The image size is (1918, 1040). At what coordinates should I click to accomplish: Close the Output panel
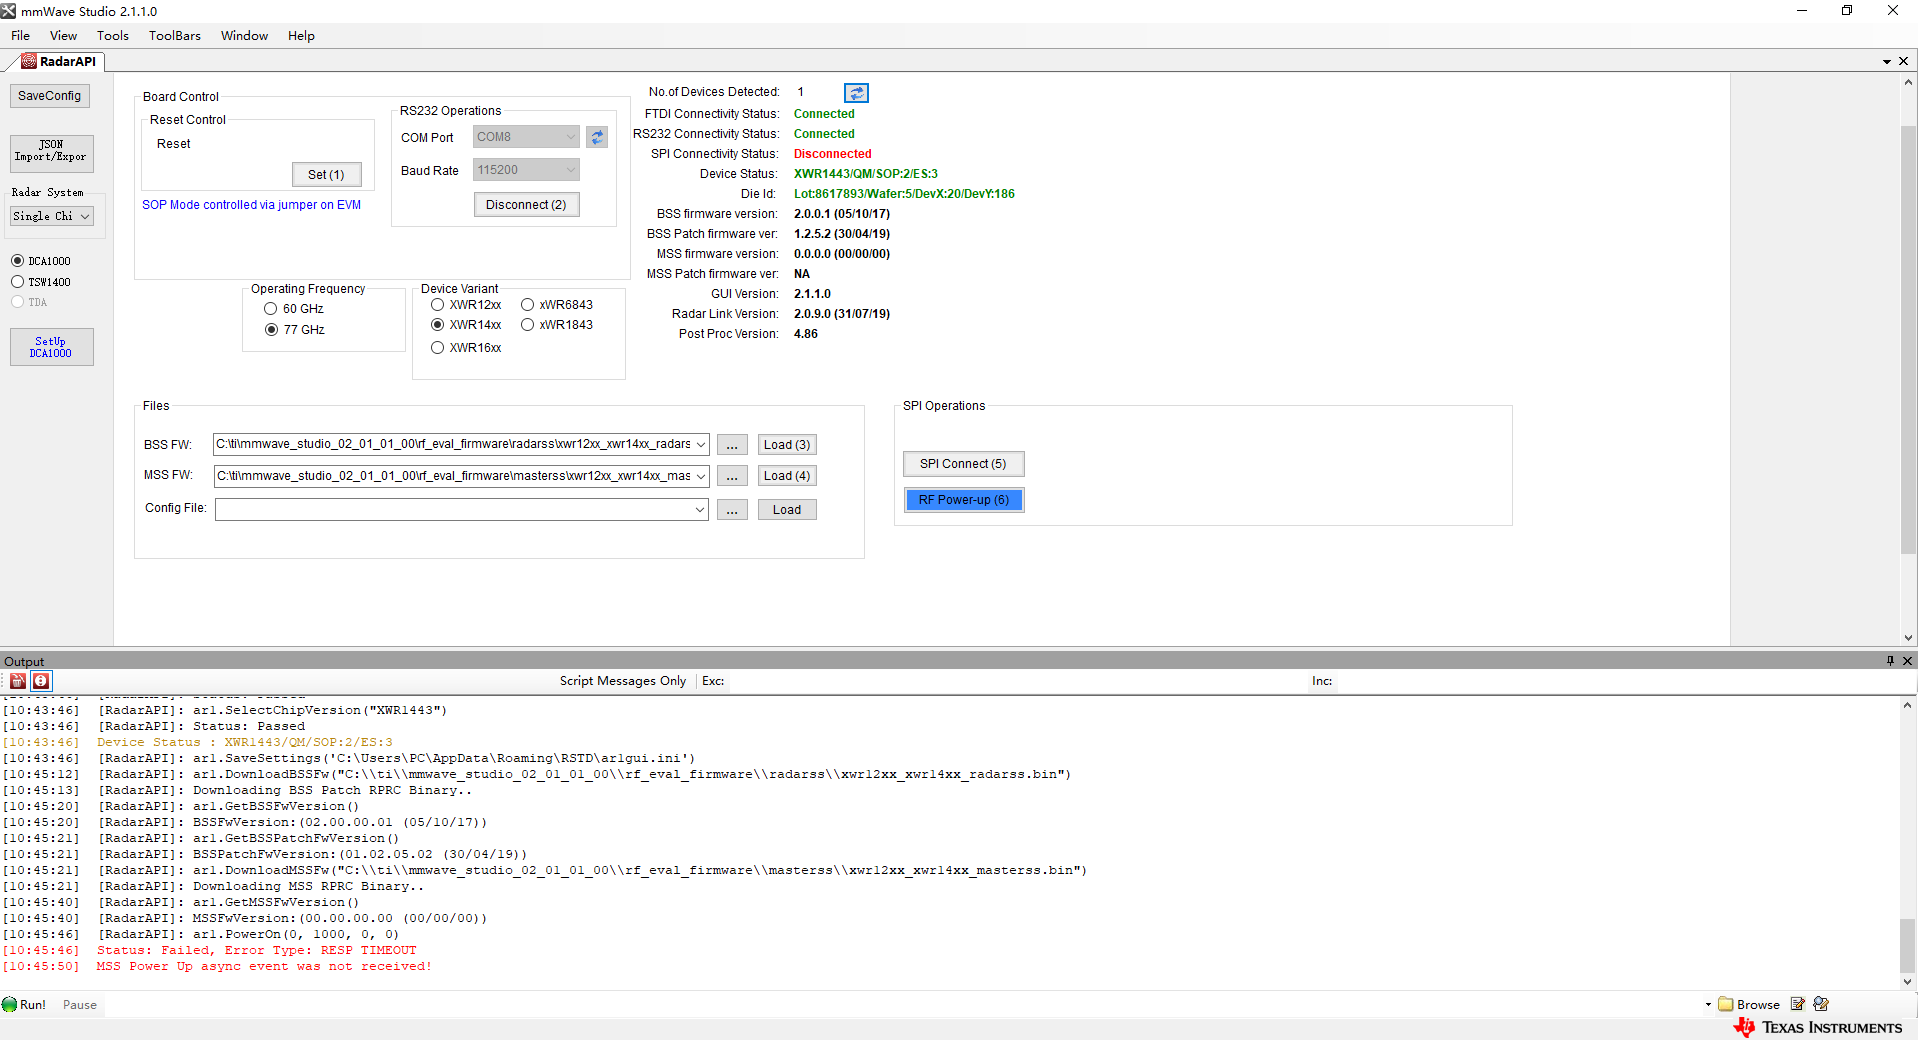pyautogui.click(x=1907, y=660)
